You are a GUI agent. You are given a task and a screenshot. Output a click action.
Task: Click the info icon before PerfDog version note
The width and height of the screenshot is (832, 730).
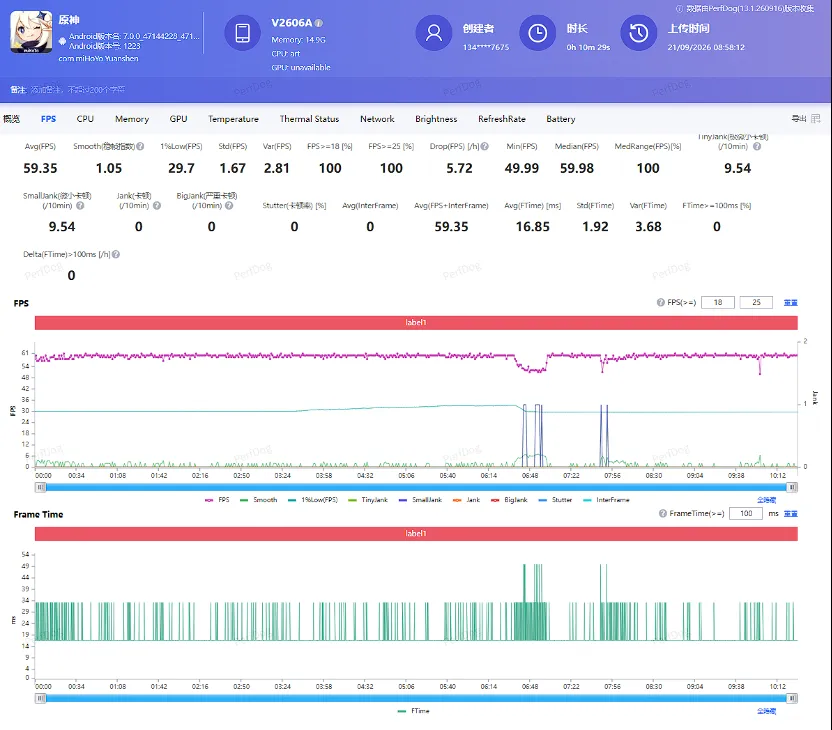point(679,8)
